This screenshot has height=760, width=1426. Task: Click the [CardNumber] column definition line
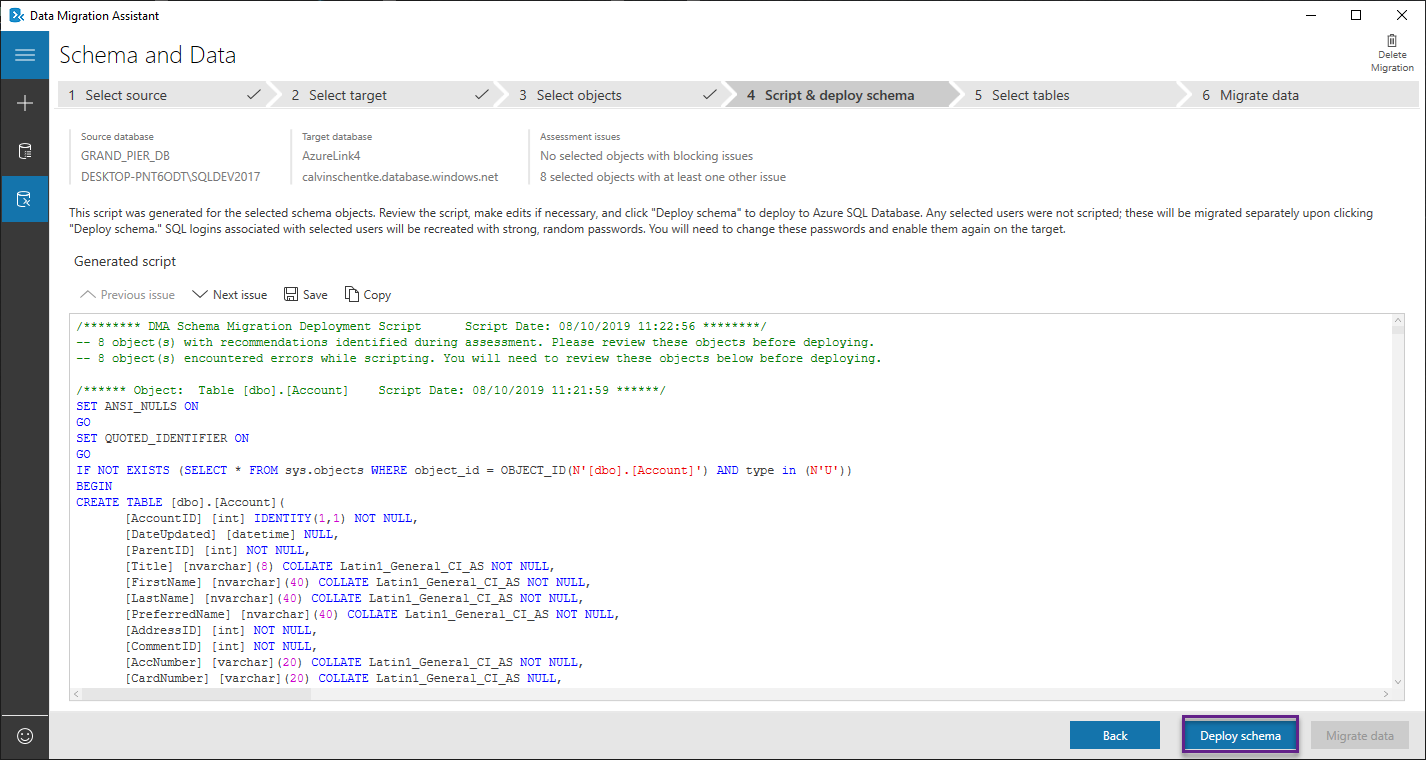coord(343,678)
